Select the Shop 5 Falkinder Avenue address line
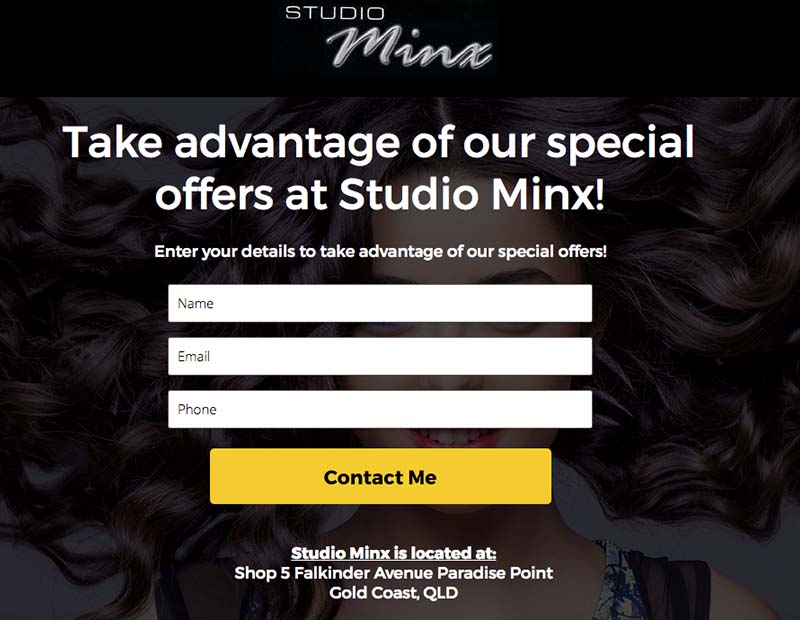Viewport: 800px width, 620px height. tap(393, 573)
